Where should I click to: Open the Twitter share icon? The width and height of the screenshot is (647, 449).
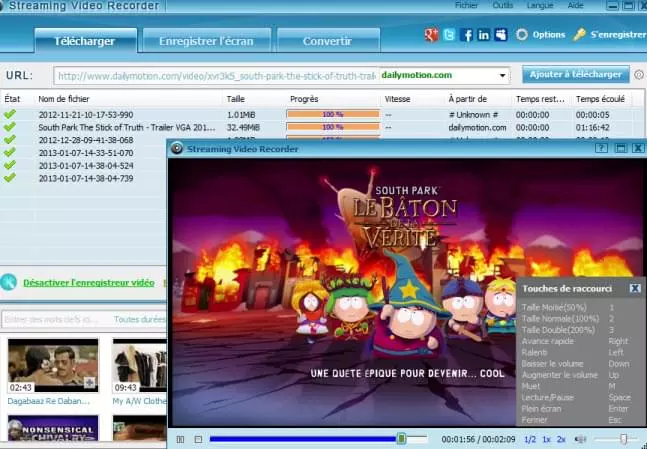[449, 35]
